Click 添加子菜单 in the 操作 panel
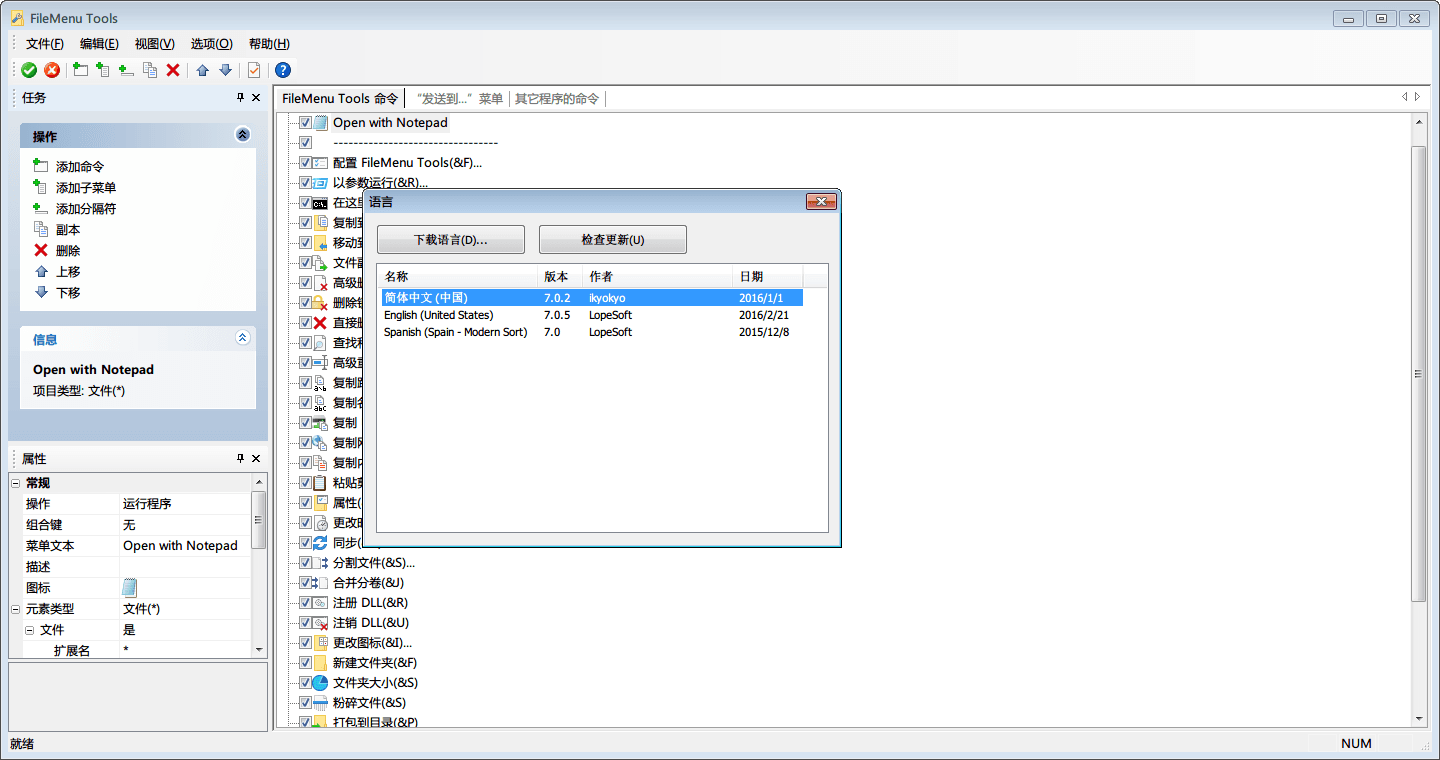Screen dimensions: 1440x760 pos(86,188)
